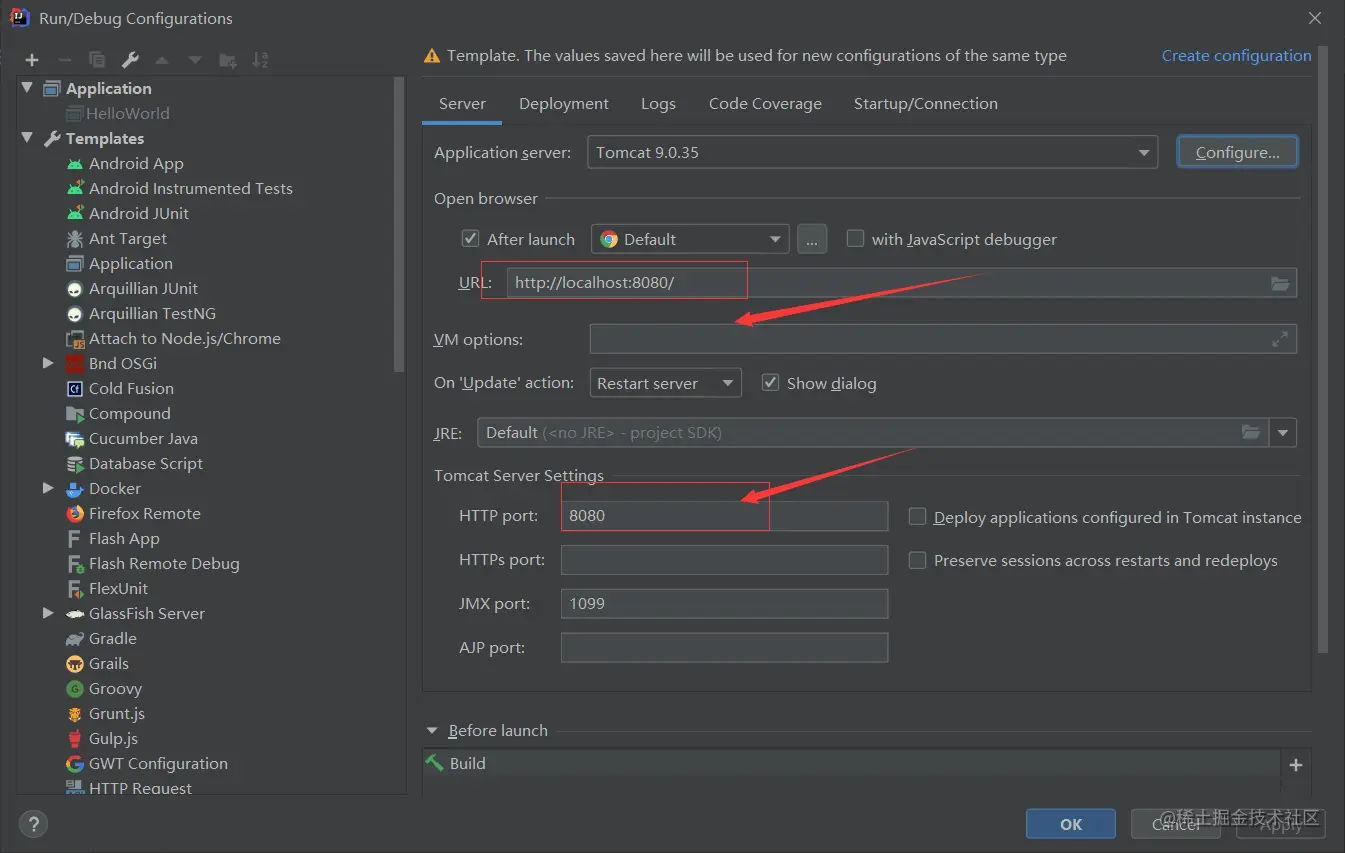Select the Groovy template icon
Screen dimensions: 1345x853
[x=75, y=688]
